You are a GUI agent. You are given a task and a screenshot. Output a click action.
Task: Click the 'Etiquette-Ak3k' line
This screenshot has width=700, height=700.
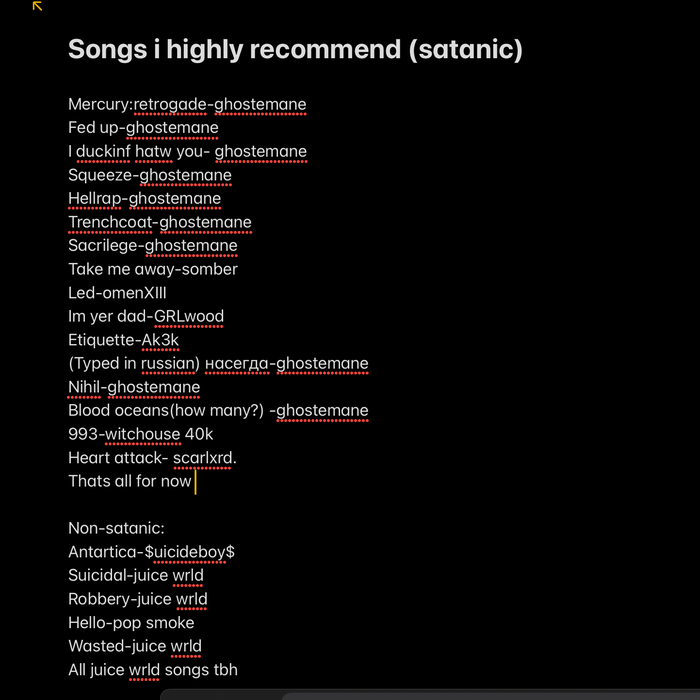coord(123,340)
